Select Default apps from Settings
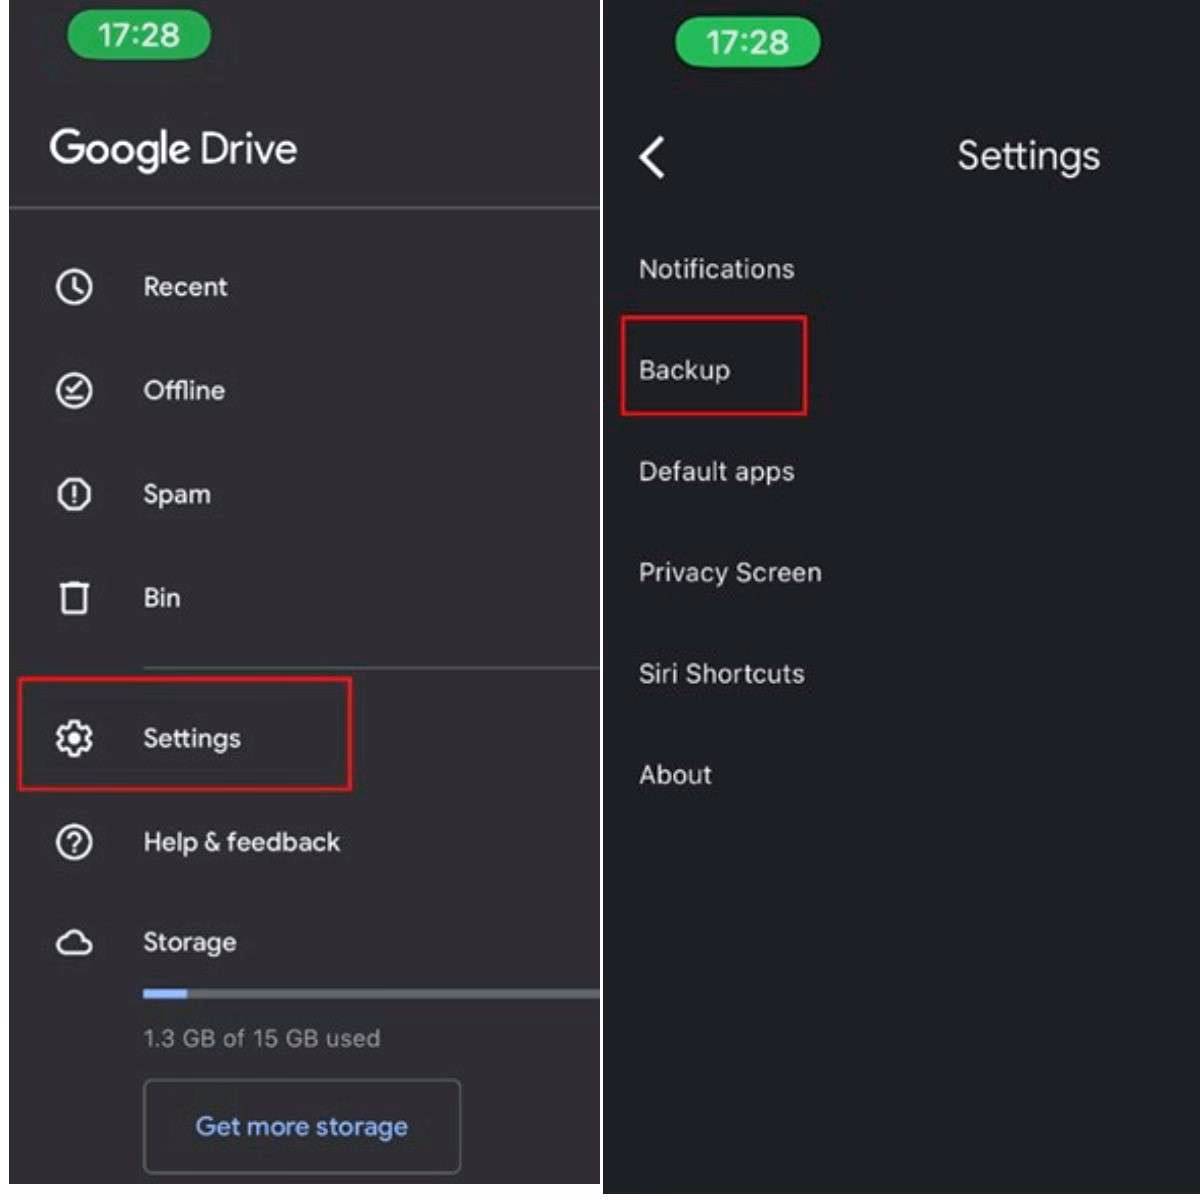Image resolution: width=1200 pixels, height=1200 pixels. 716,471
